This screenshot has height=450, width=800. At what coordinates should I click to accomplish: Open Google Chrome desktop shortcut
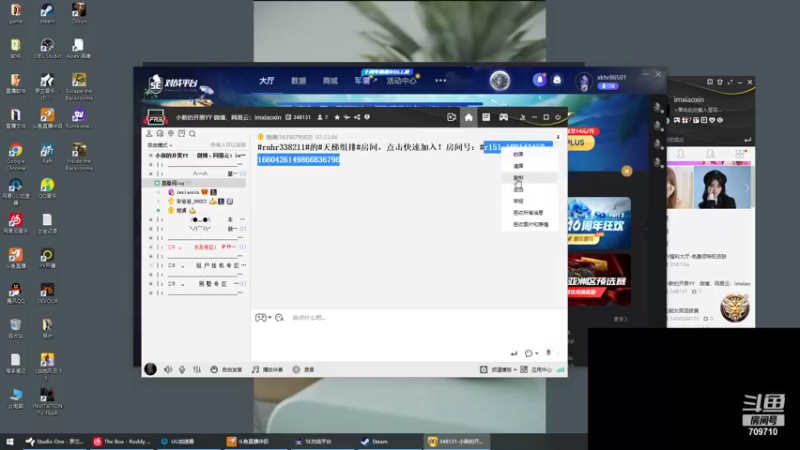click(x=15, y=156)
